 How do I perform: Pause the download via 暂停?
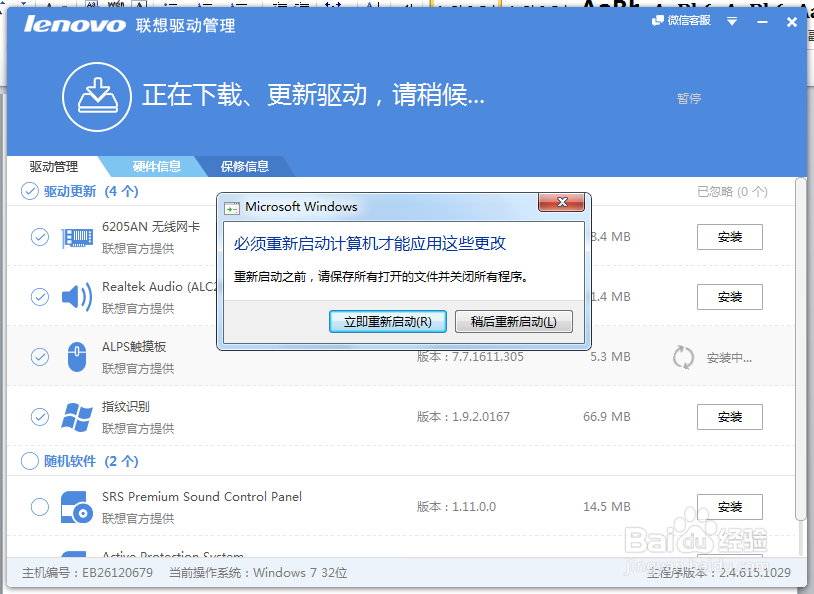coord(689,98)
